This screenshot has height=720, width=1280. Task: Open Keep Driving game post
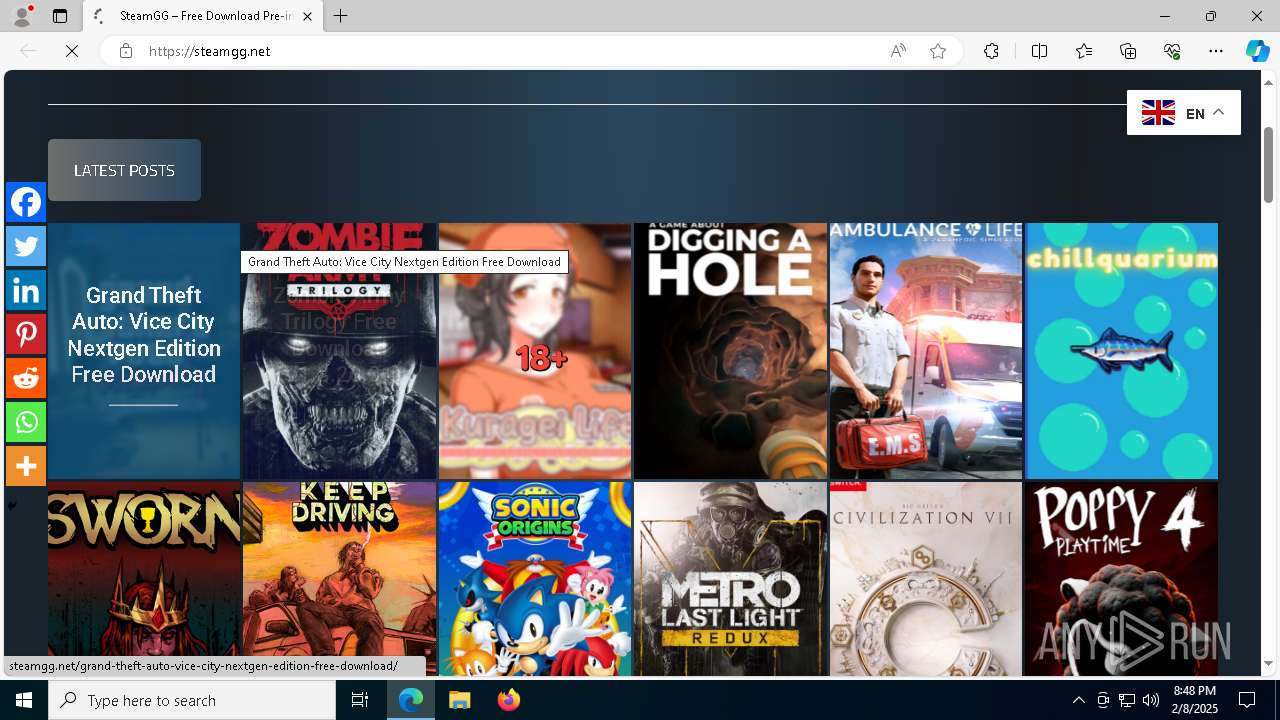click(x=339, y=579)
